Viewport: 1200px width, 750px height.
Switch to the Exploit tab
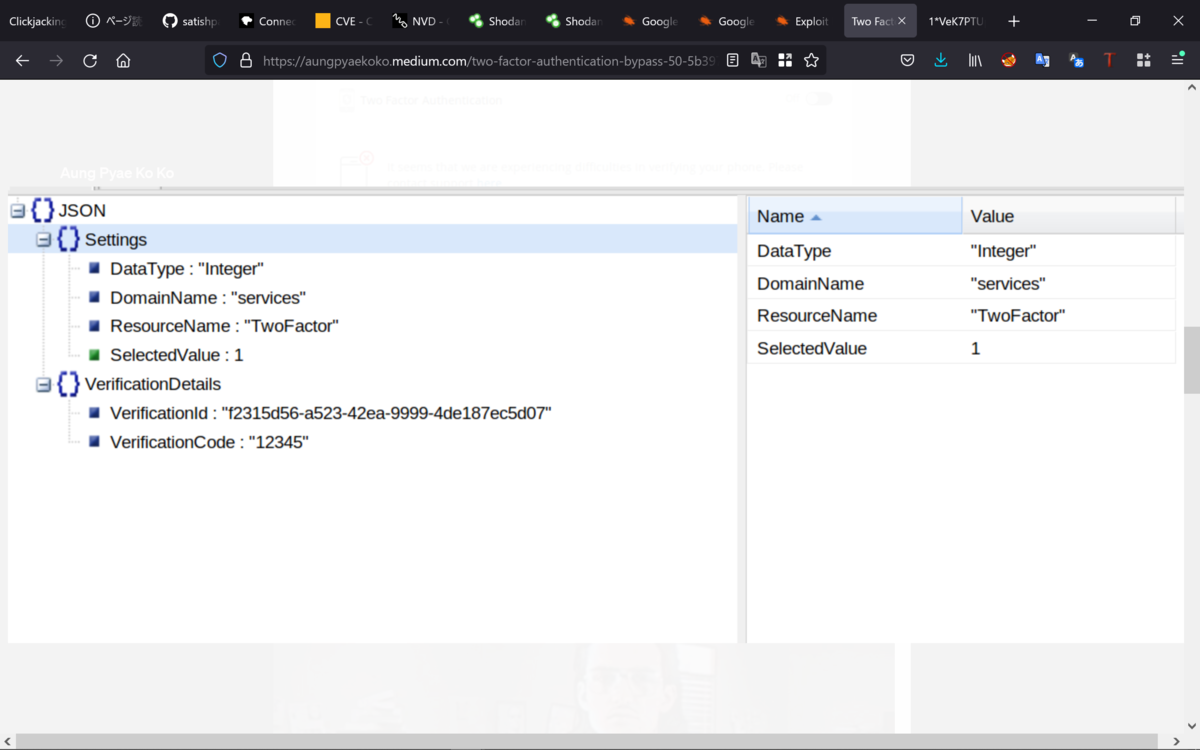[803, 21]
